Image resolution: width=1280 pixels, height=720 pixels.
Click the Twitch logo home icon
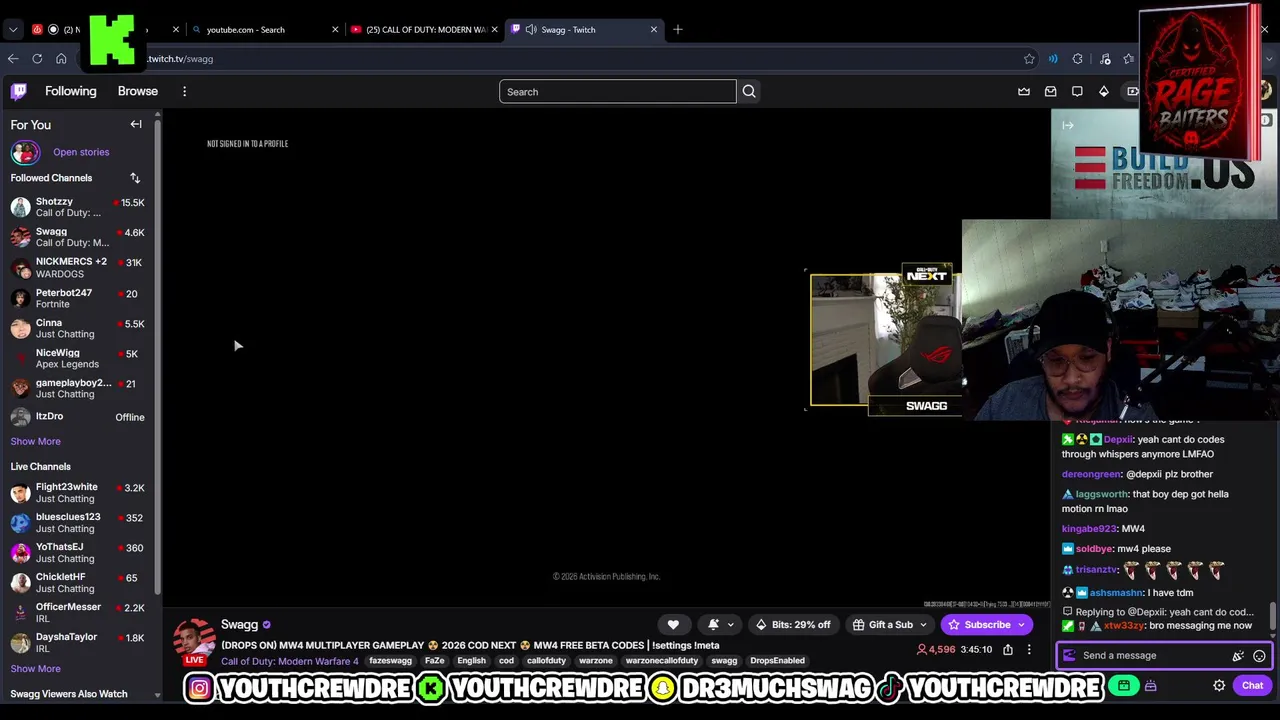(19, 91)
